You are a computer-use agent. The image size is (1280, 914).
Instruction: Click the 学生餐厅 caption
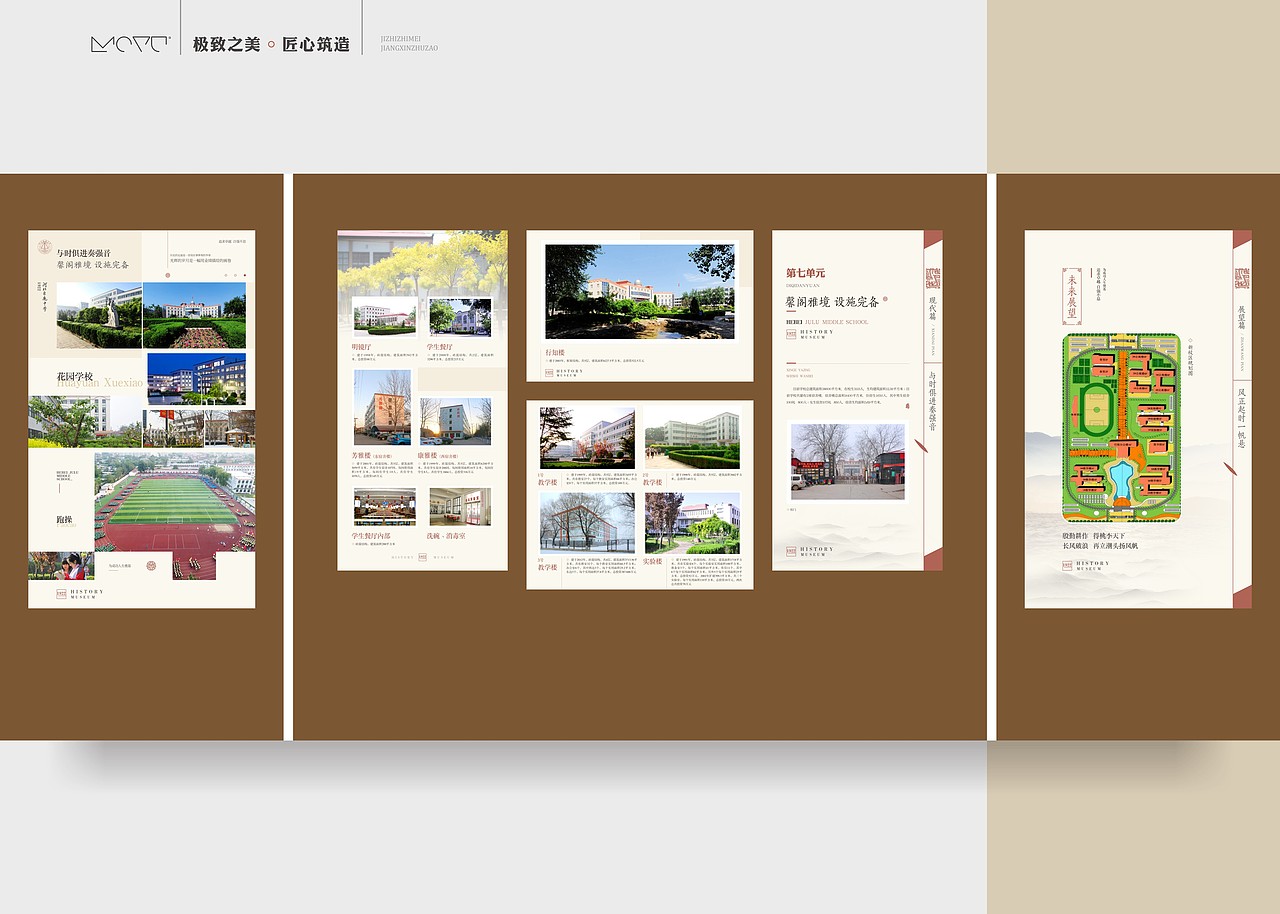click(x=440, y=347)
